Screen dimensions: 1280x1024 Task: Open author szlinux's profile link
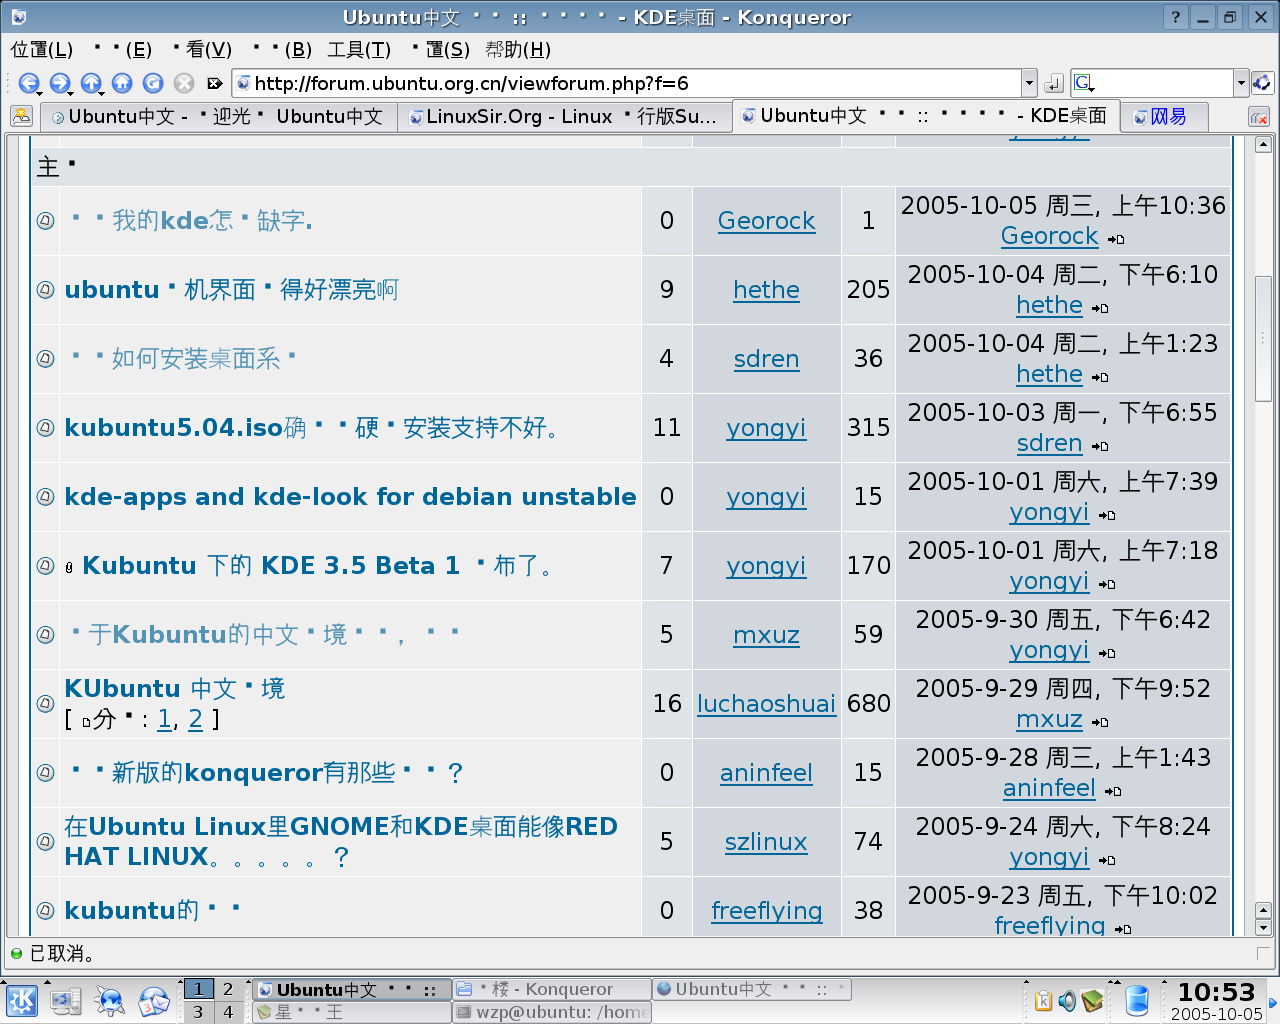(766, 842)
